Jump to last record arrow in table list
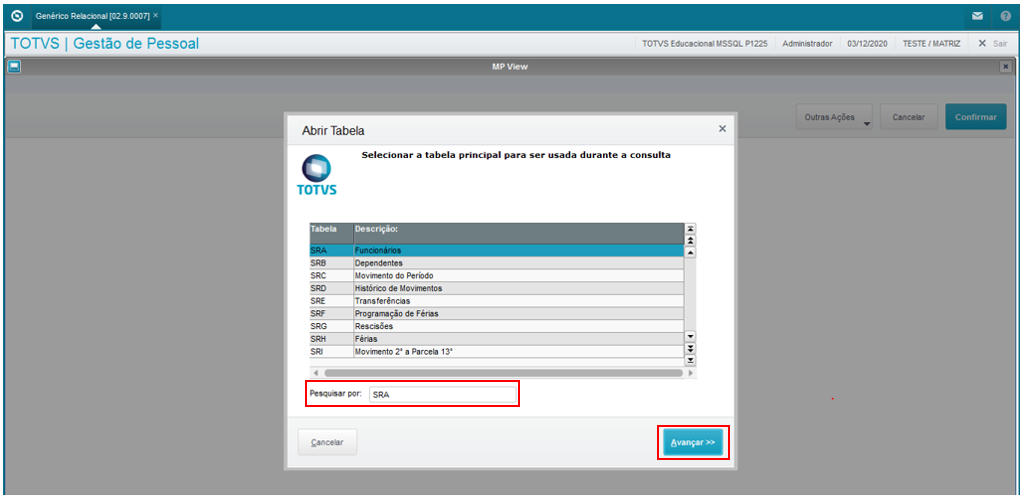The image size is (1026, 496). coord(690,360)
